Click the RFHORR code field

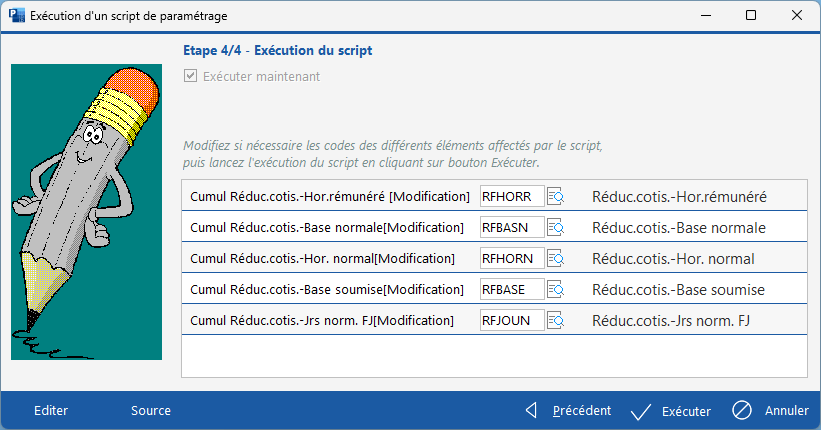(x=512, y=196)
